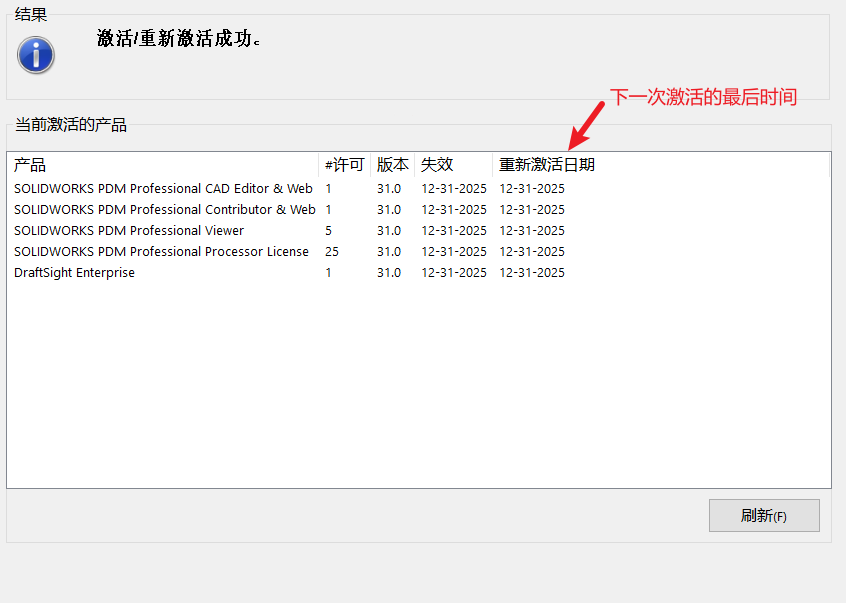Select the DraftSight Enterprise row

pyautogui.click(x=74, y=272)
